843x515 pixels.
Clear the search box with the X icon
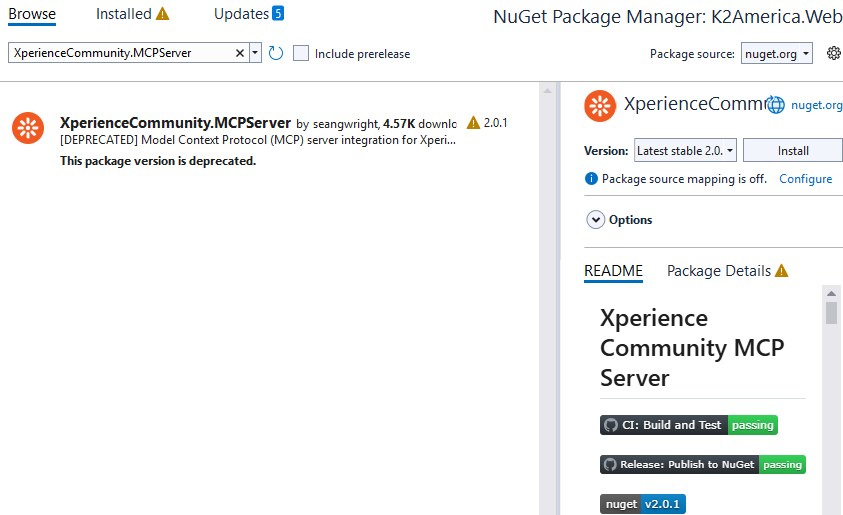[x=240, y=53]
